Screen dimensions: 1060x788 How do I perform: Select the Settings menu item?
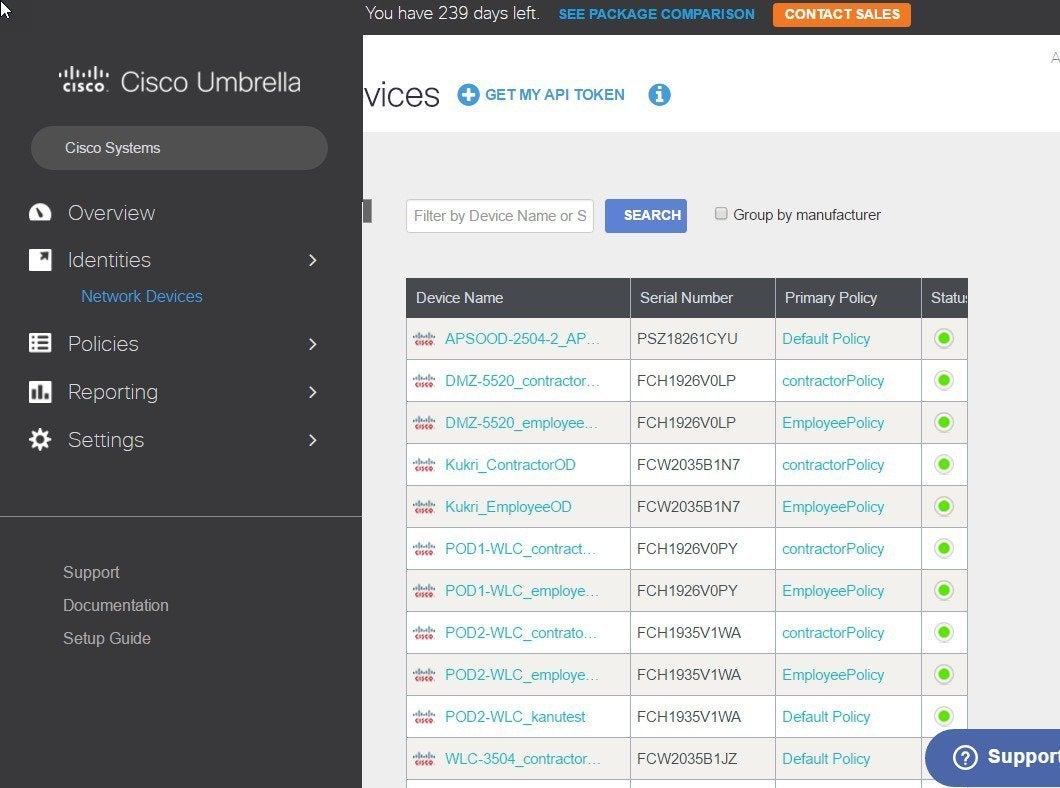[x=106, y=440]
